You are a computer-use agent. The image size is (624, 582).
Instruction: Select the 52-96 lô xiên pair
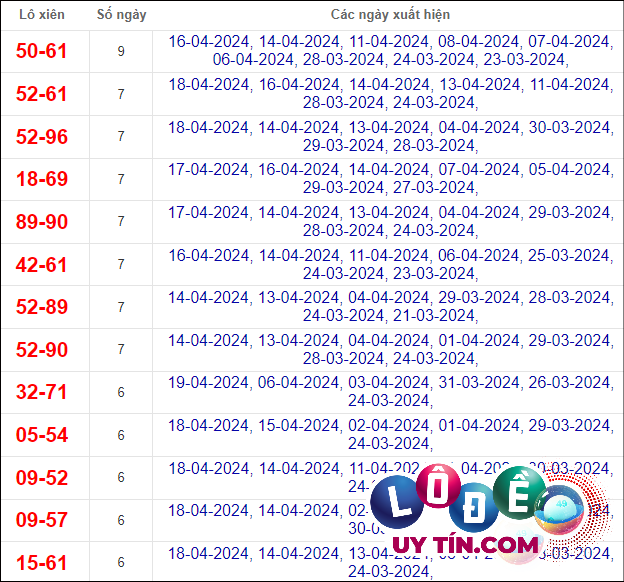point(42,137)
